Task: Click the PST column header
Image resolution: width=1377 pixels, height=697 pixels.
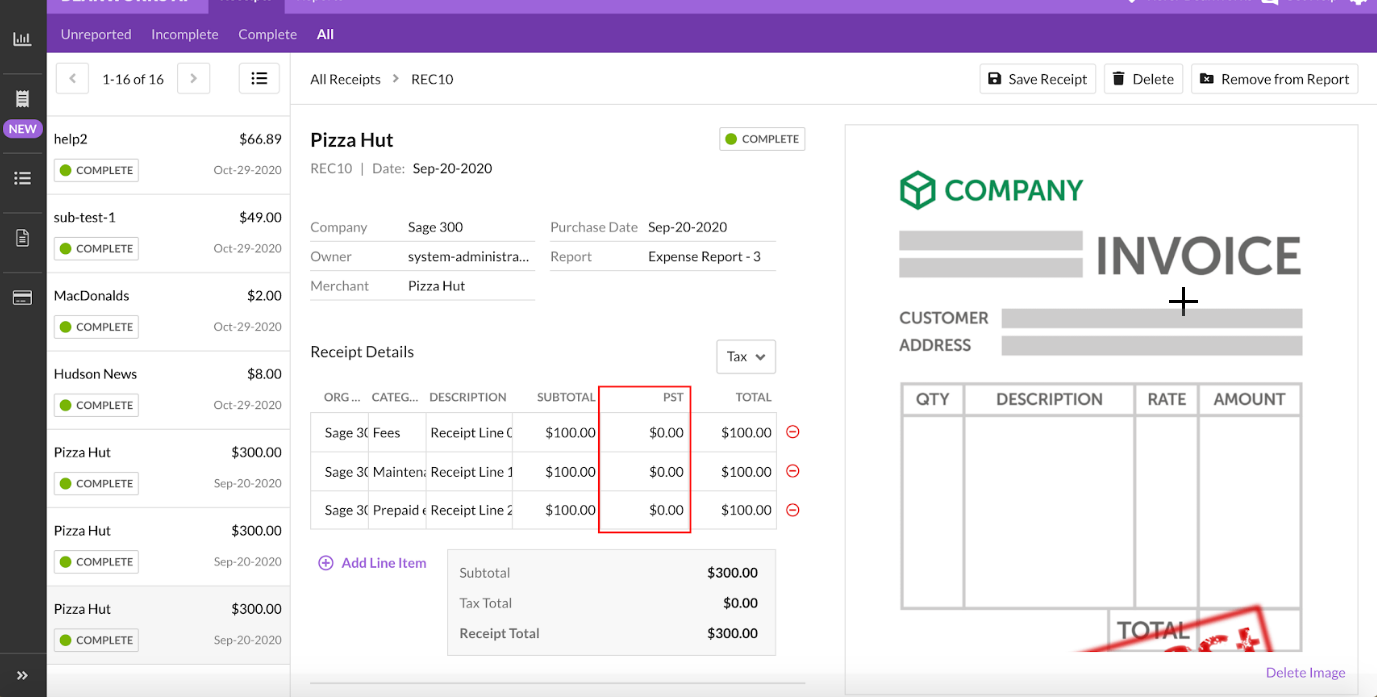Action: coord(673,397)
